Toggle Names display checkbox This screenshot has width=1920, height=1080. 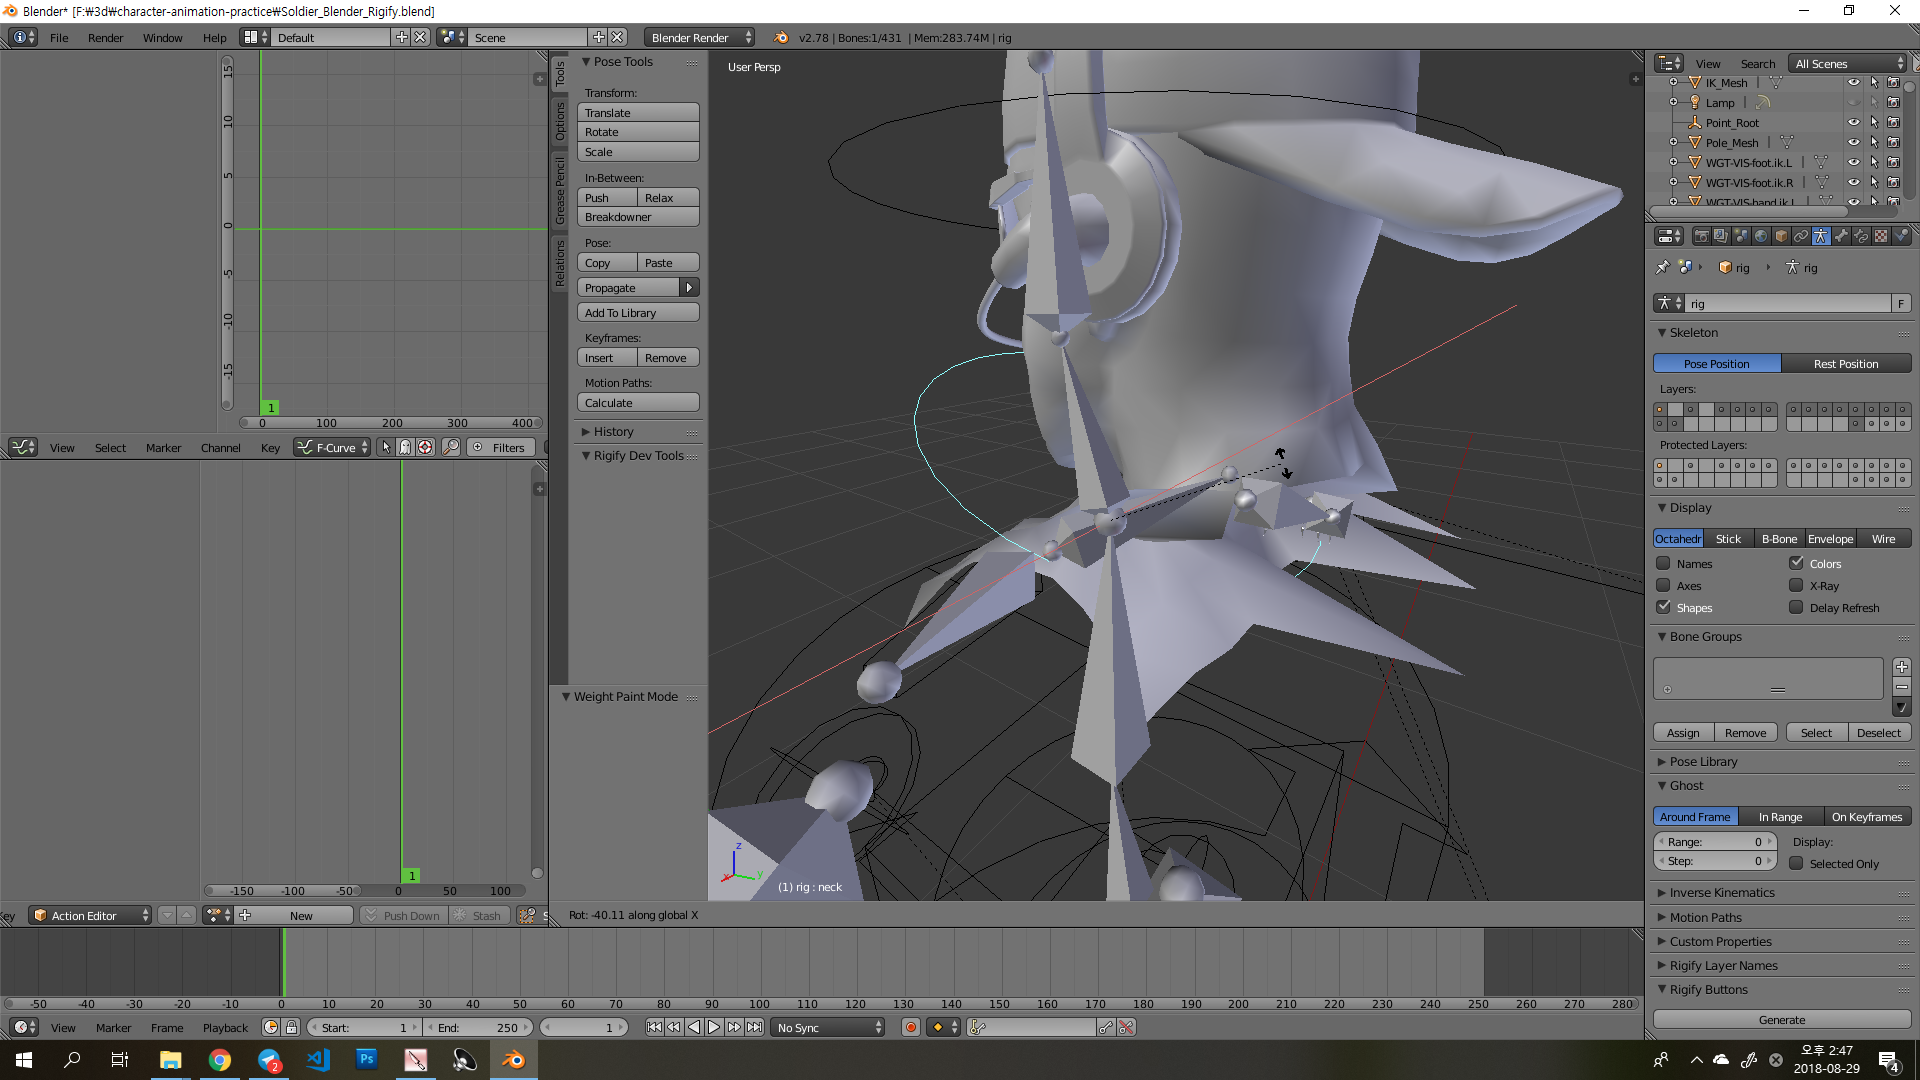pyautogui.click(x=1664, y=563)
